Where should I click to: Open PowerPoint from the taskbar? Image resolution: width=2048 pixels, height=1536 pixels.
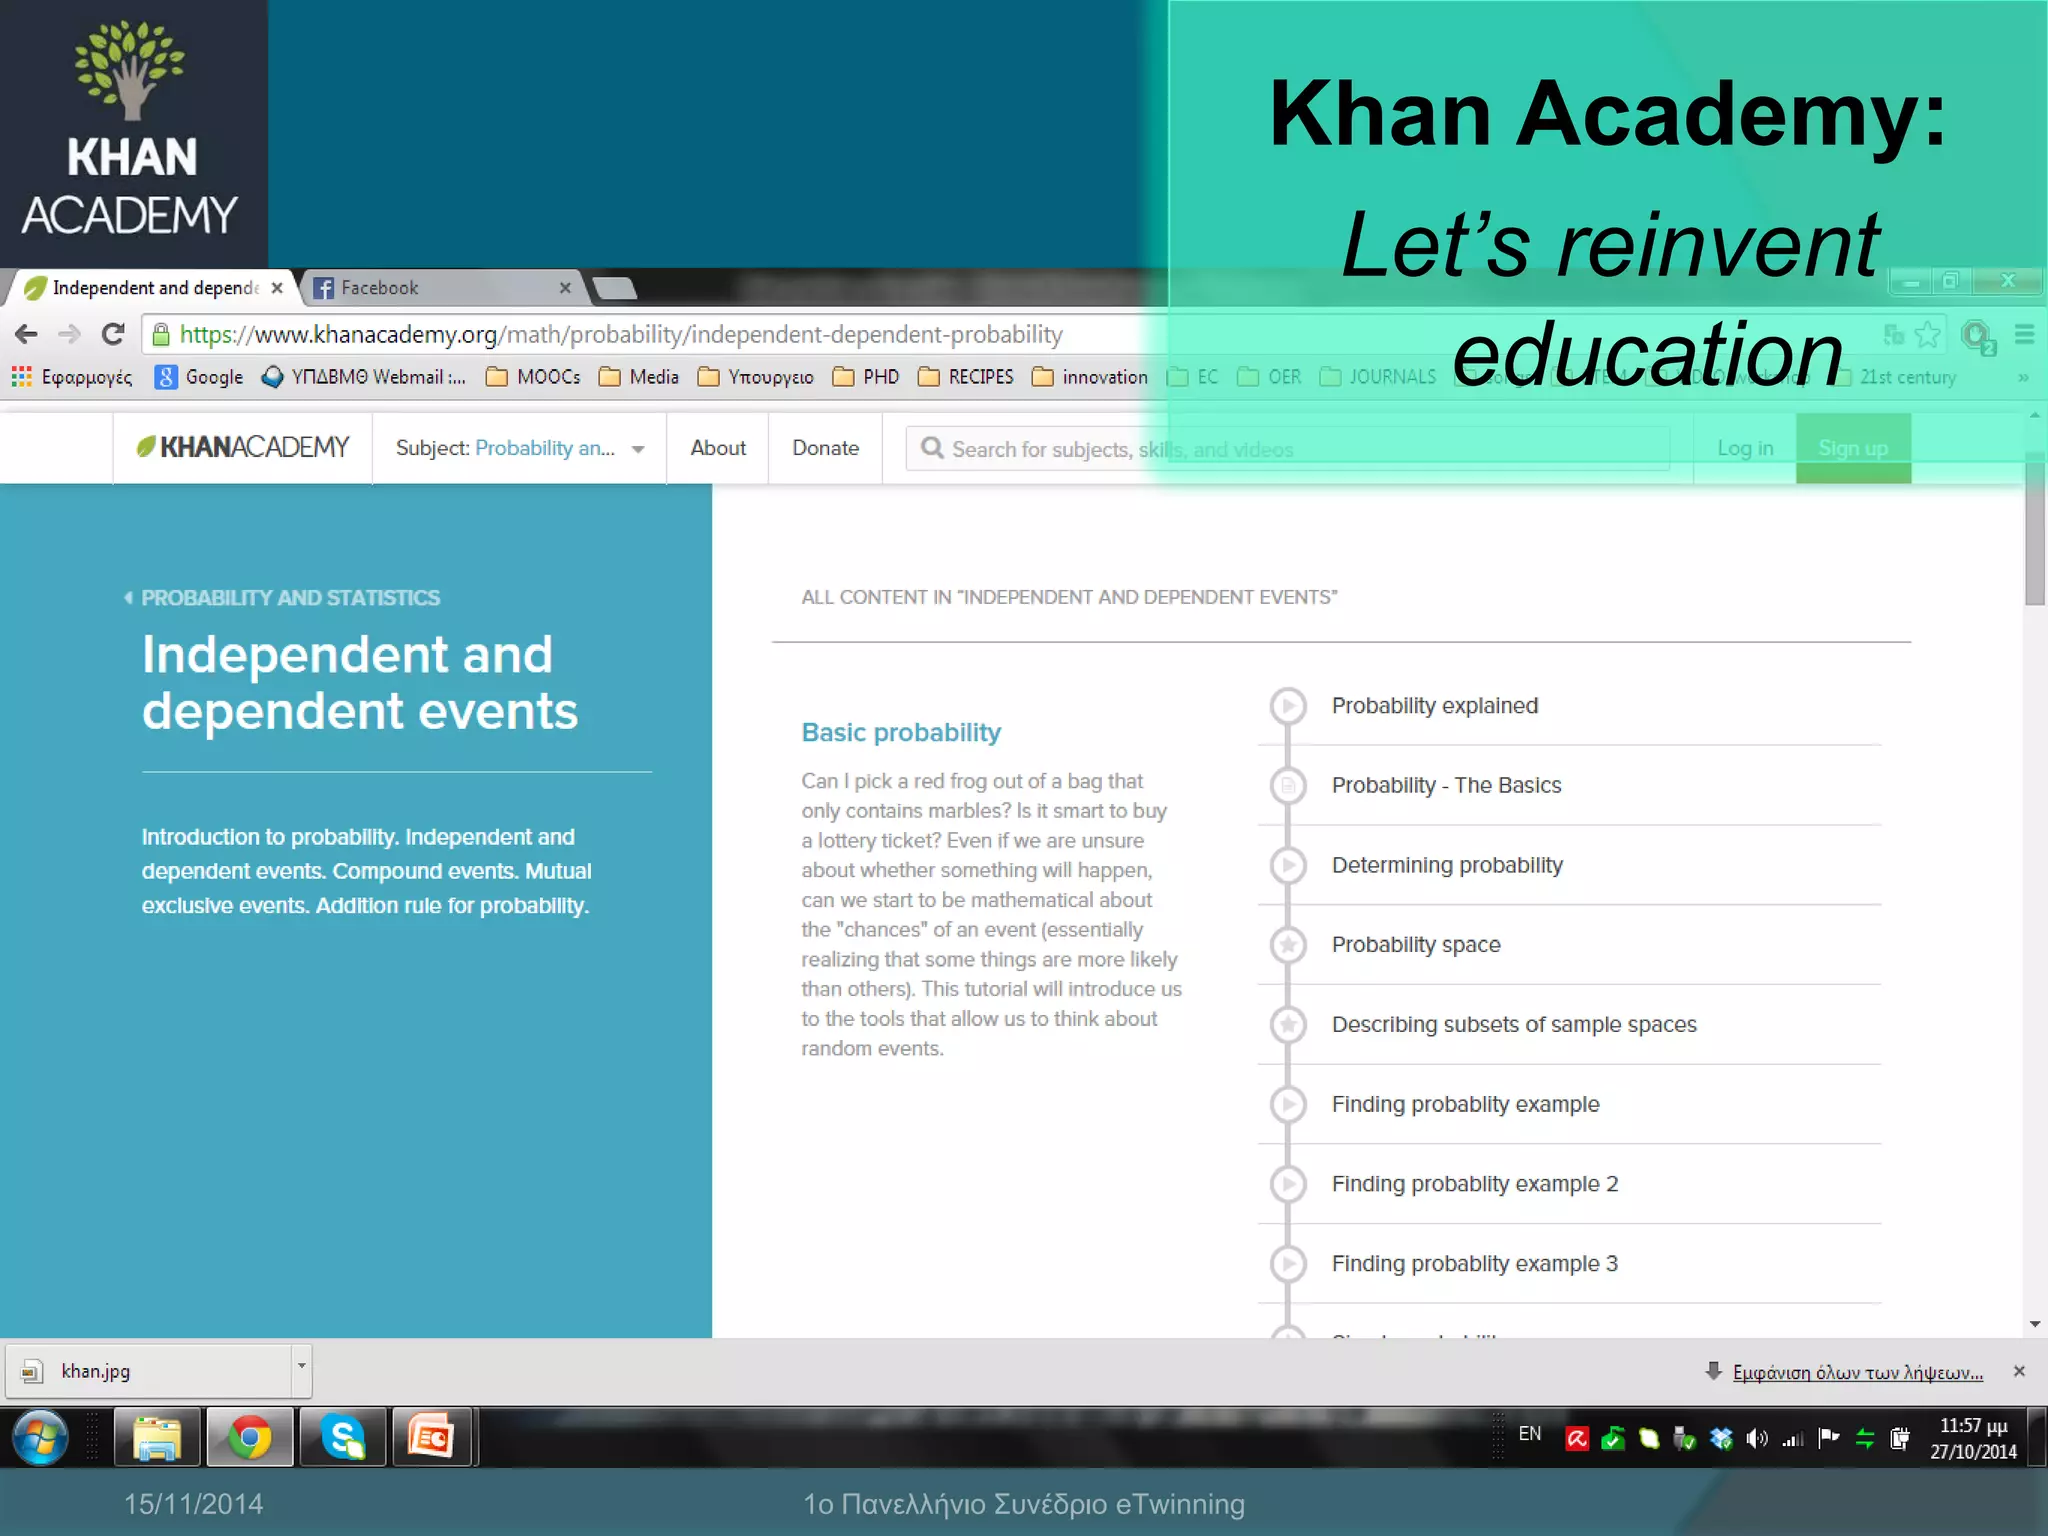(433, 1438)
